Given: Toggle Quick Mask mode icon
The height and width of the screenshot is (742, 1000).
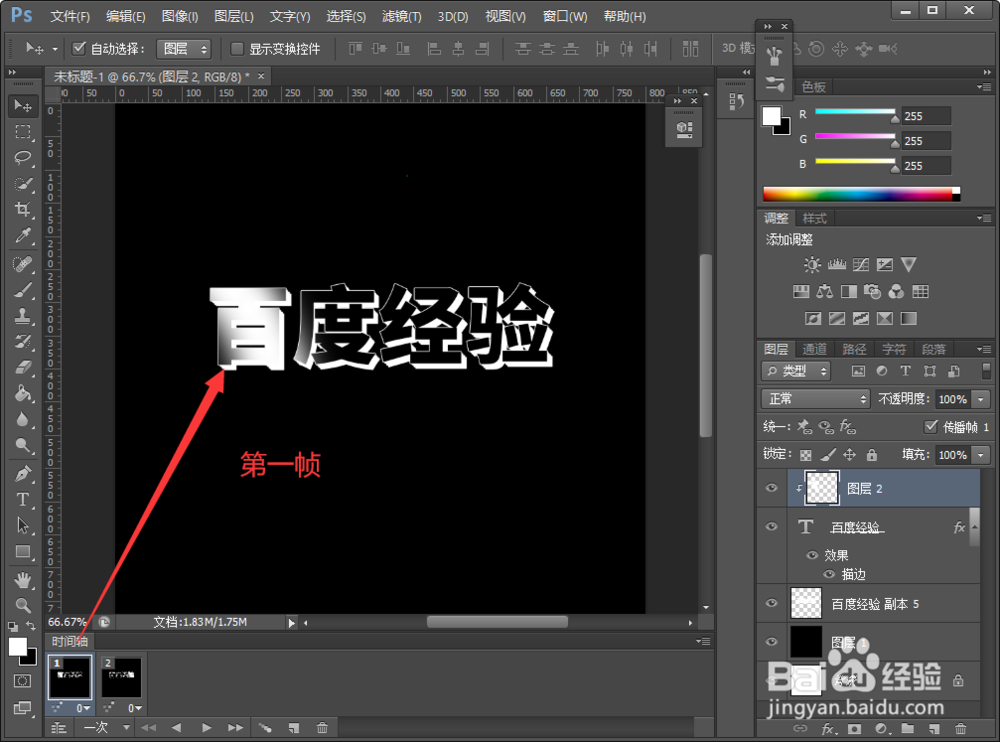Looking at the screenshot, I should click(x=22, y=681).
